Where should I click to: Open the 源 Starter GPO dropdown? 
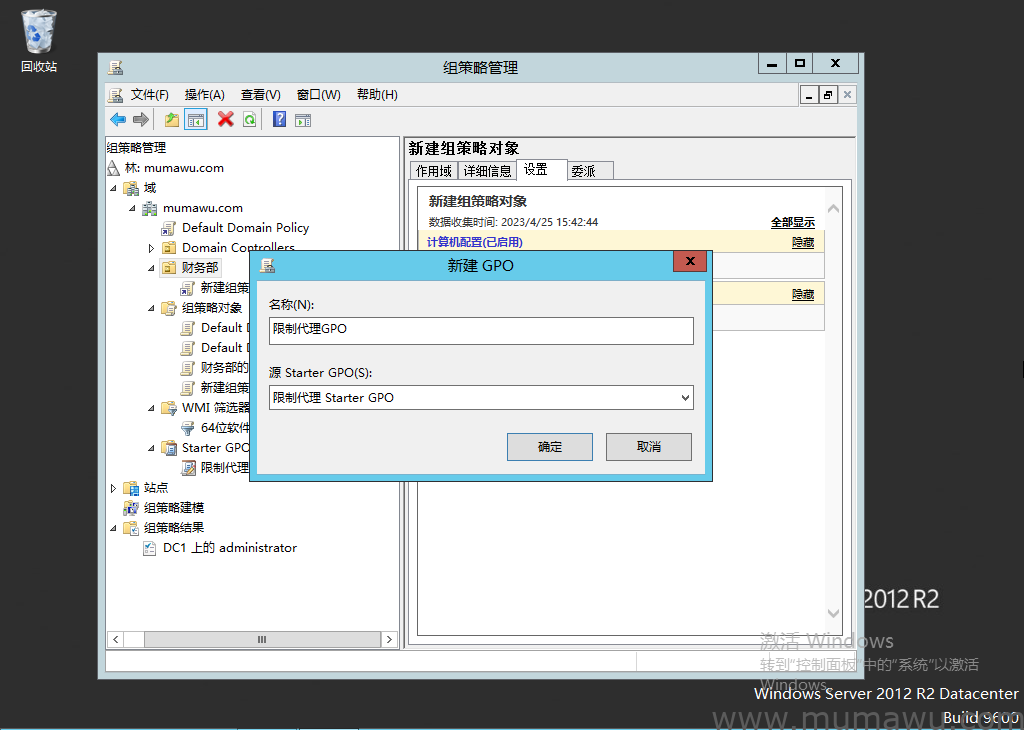point(684,398)
